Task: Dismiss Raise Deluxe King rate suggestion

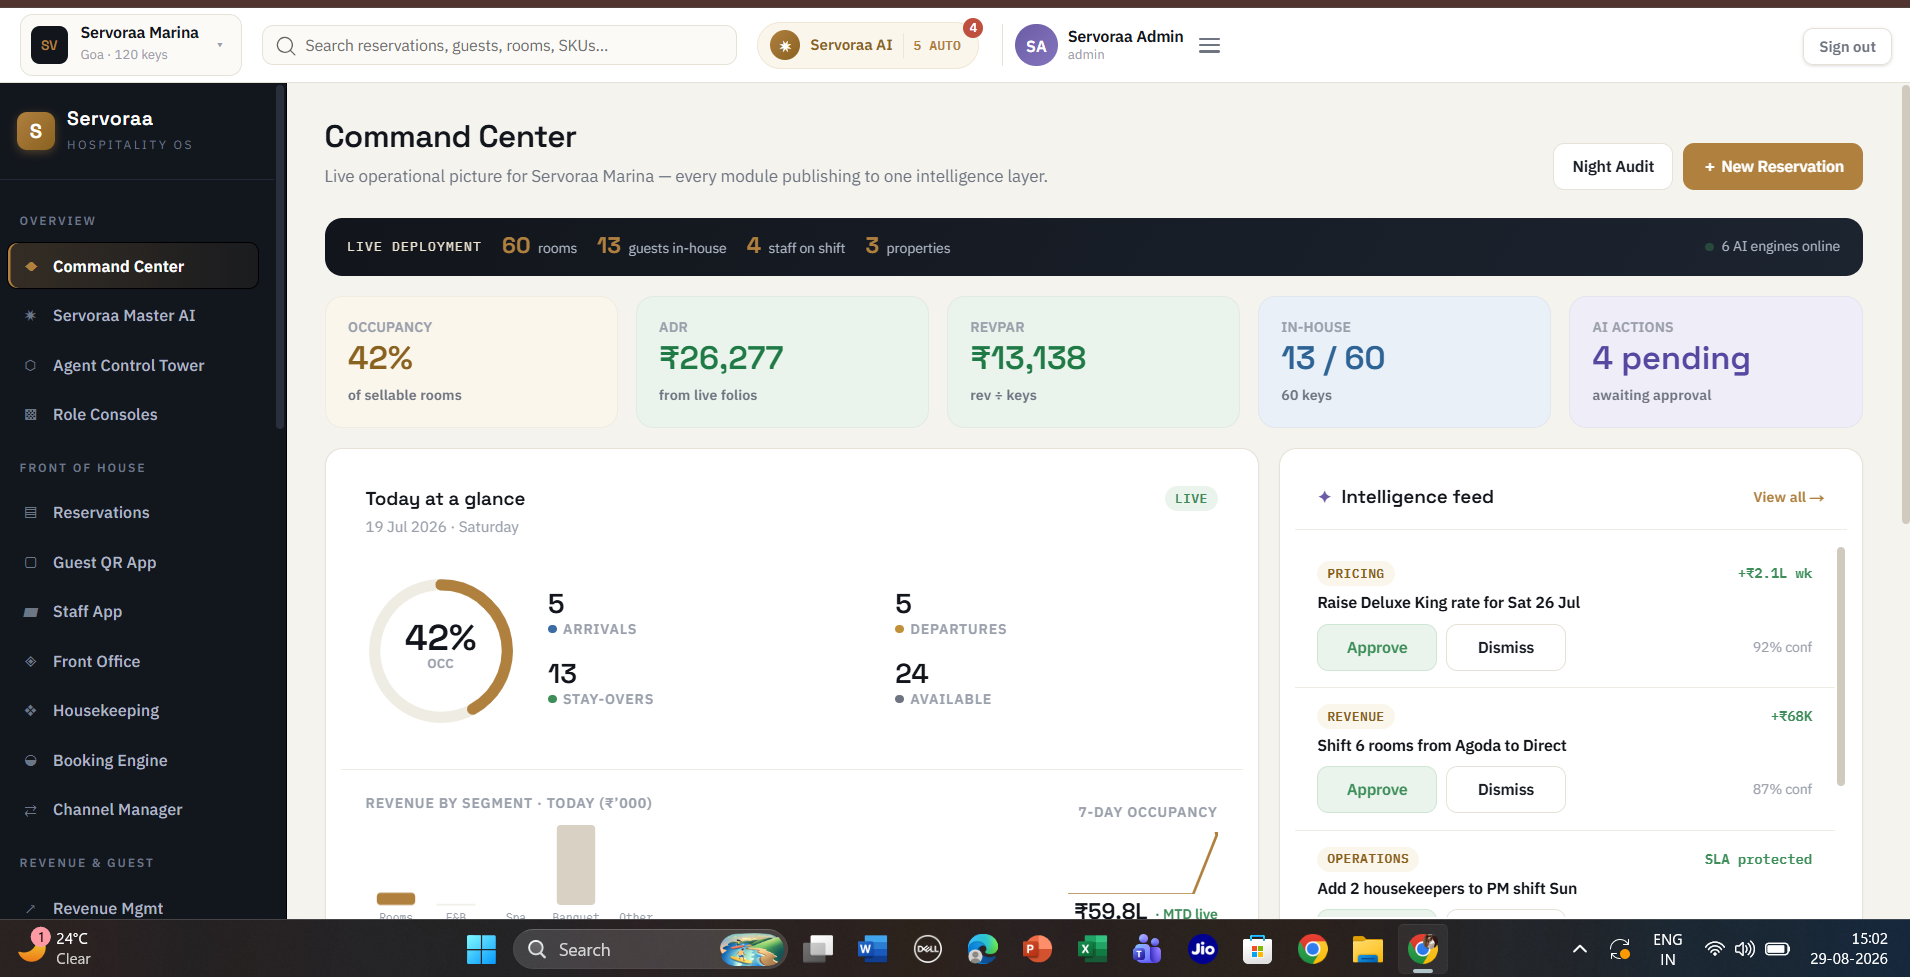Action: [x=1505, y=648]
